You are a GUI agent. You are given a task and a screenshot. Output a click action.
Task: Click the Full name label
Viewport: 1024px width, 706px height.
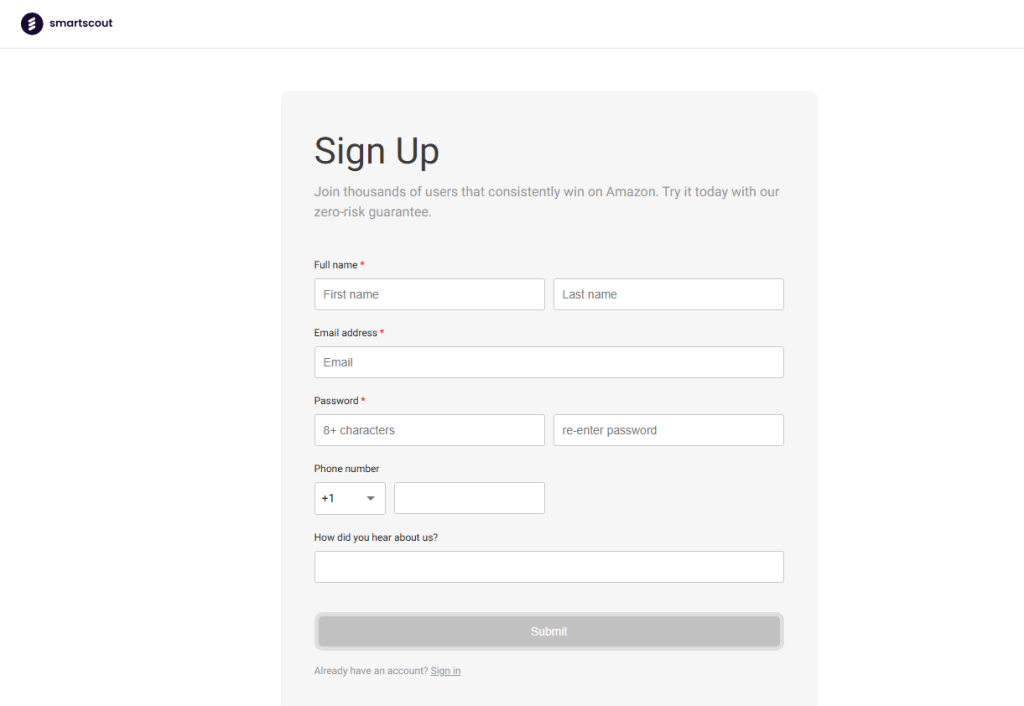[x=336, y=265]
